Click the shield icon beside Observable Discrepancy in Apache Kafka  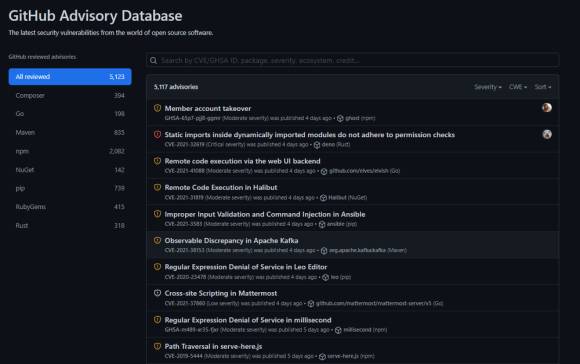[157, 240]
